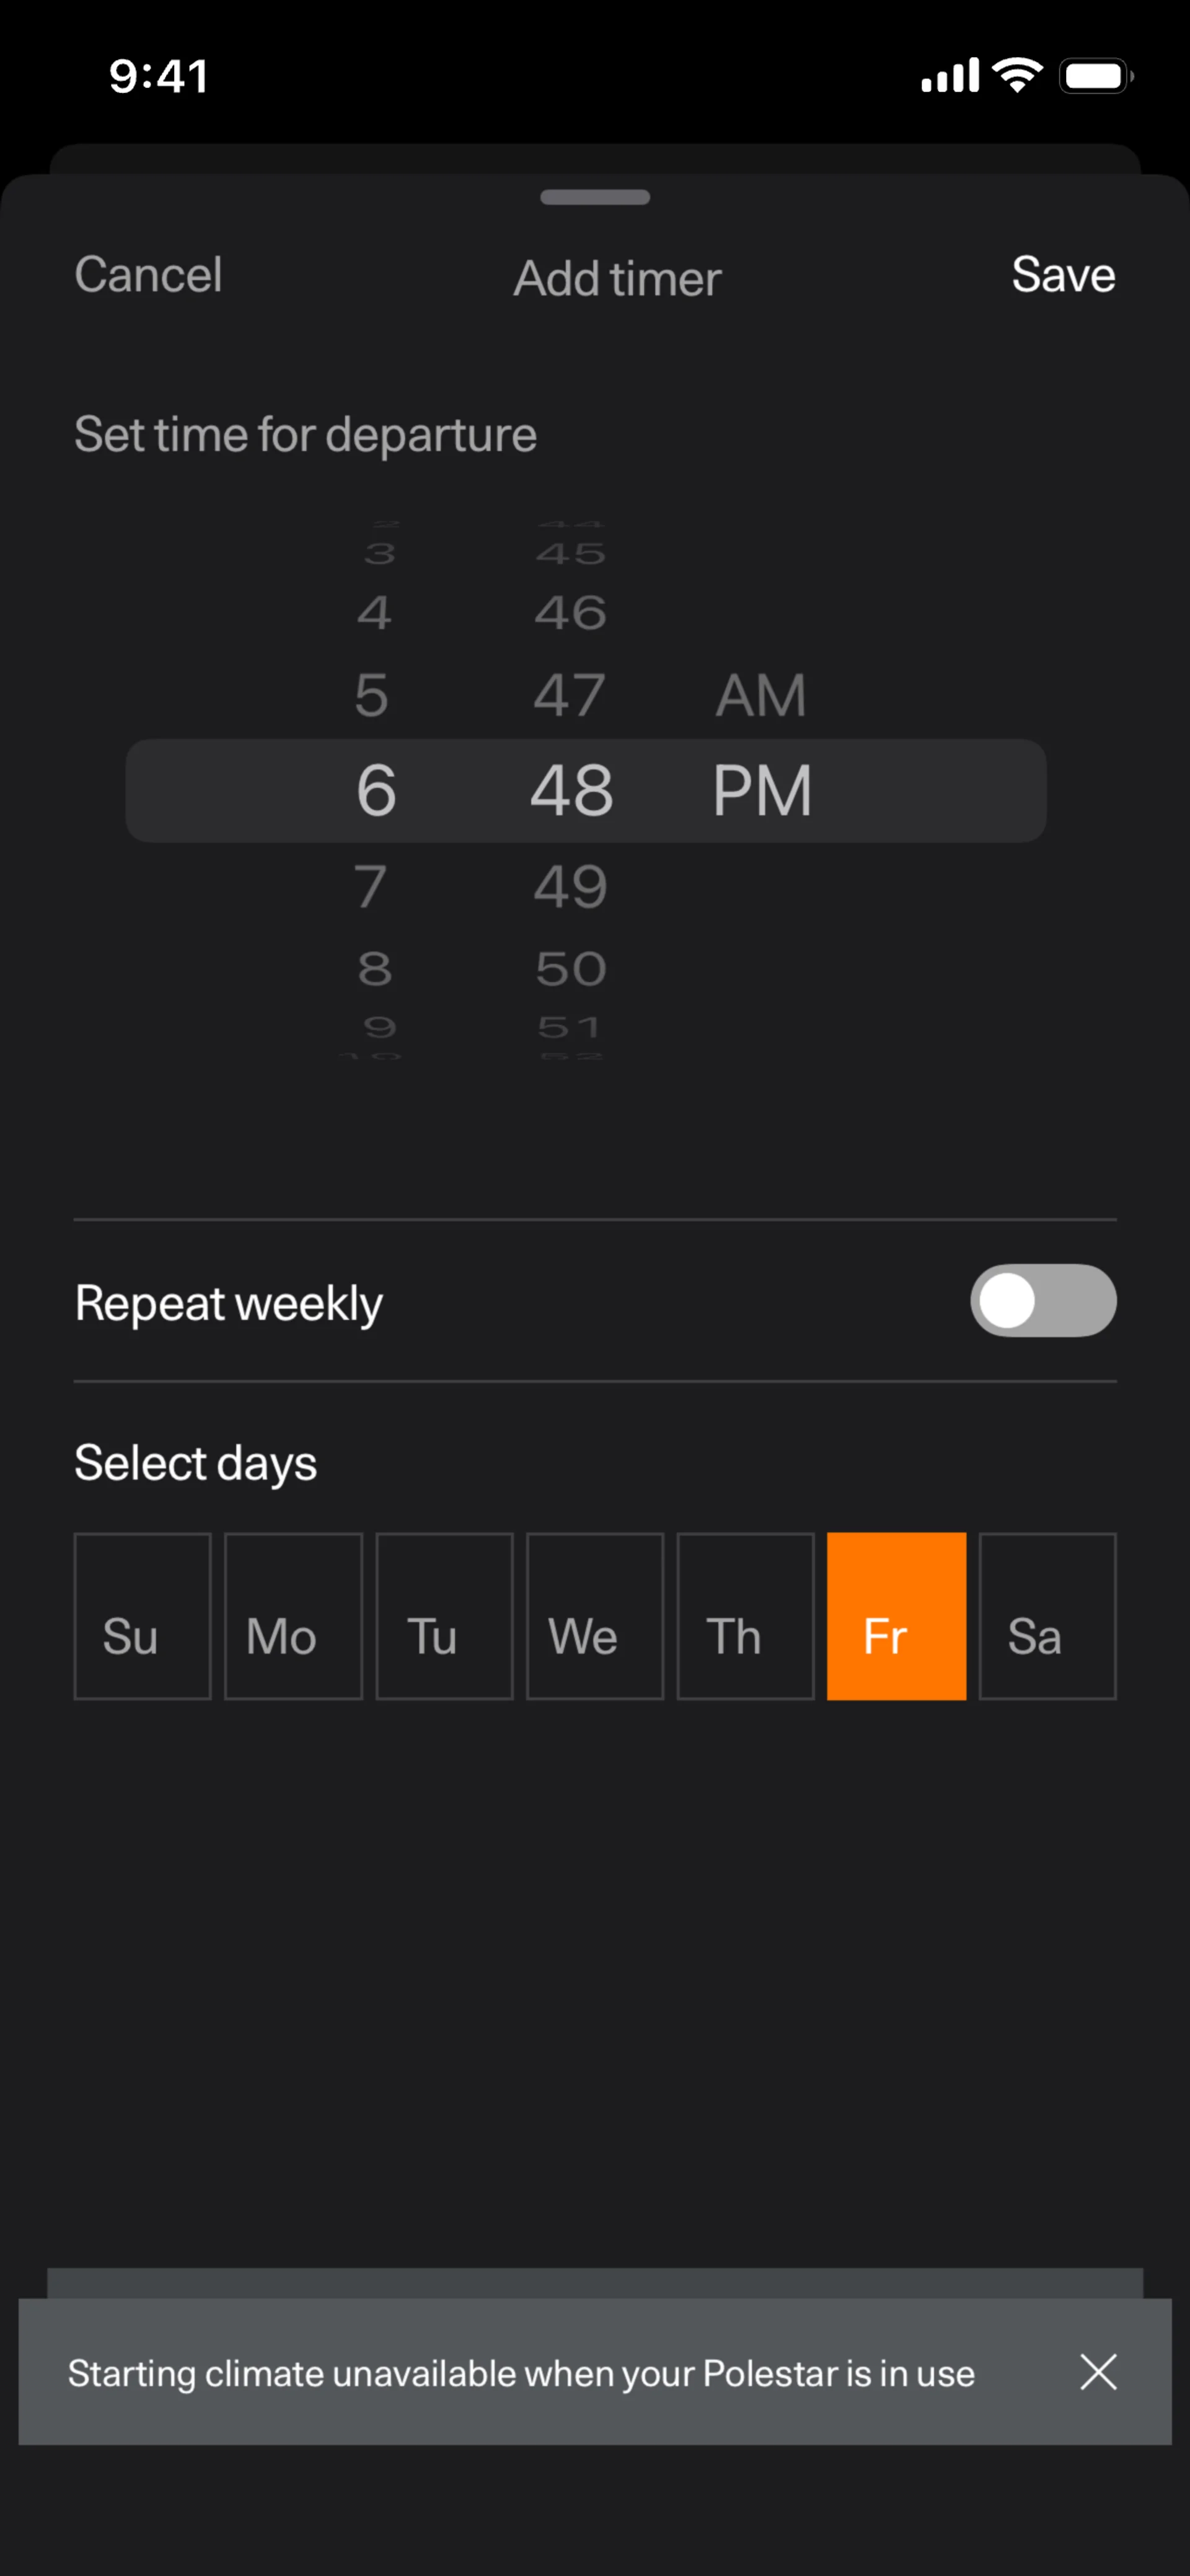Select Thursday day box
Screen dimensions: 1190x2576
pyautogui.click(x=745, y=1616)
